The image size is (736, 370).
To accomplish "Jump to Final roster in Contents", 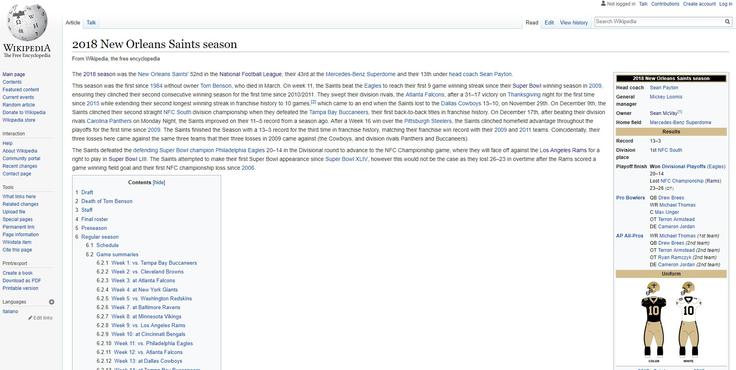I will click(94, 219).
